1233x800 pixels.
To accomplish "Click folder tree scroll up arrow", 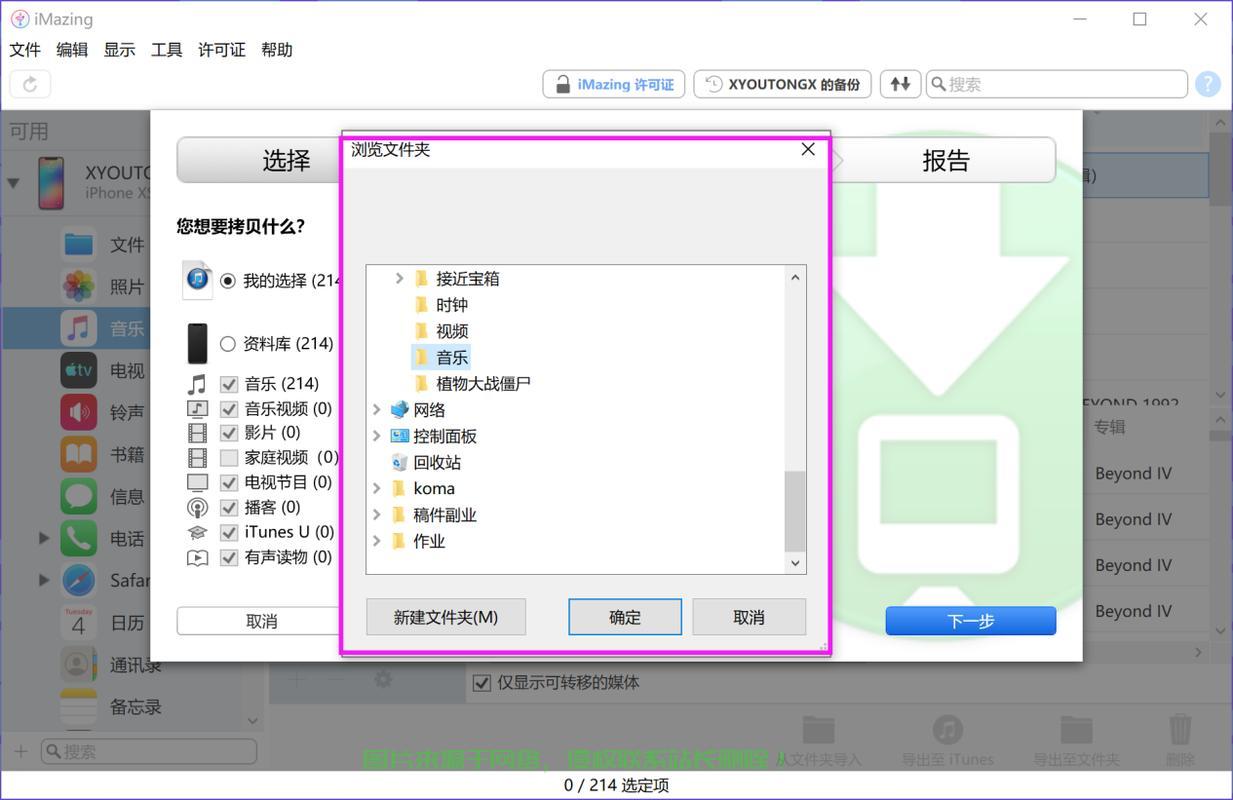I will 796,277.
